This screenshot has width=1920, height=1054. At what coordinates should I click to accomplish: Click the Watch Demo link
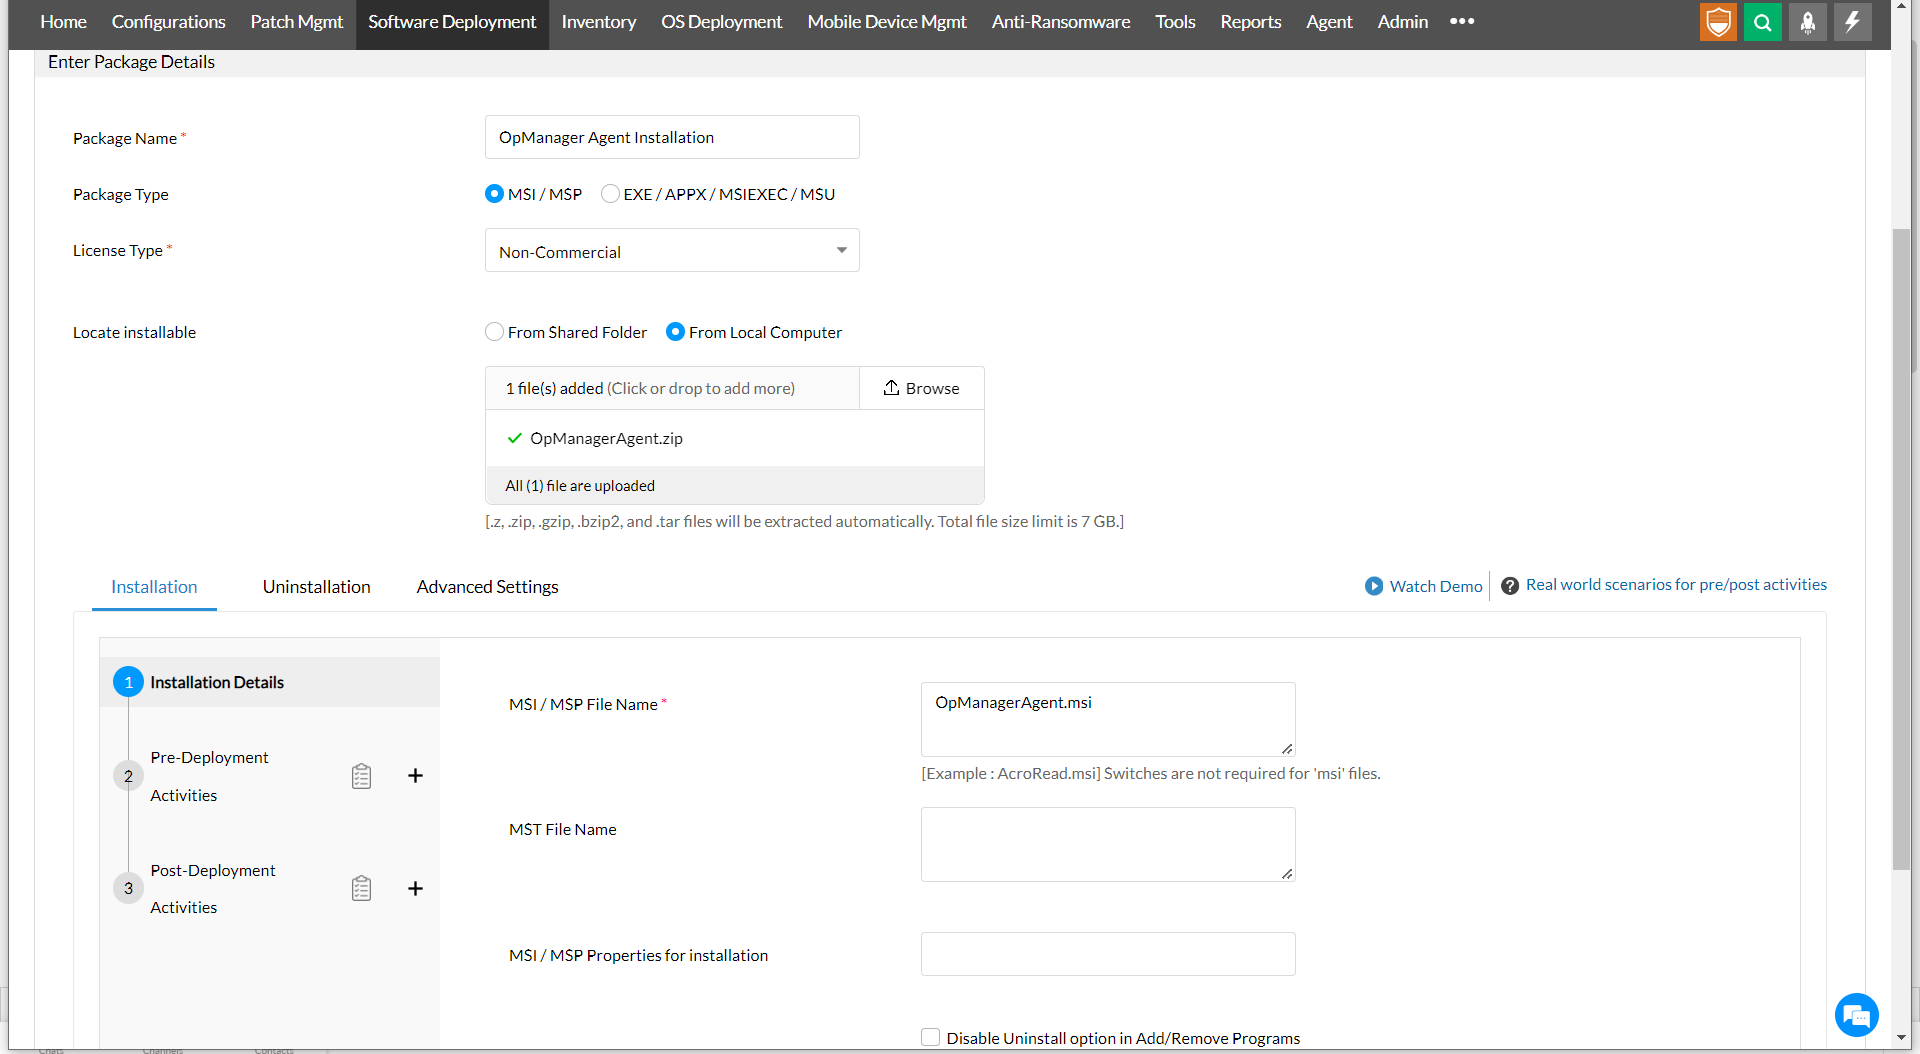pos(1436,587)
